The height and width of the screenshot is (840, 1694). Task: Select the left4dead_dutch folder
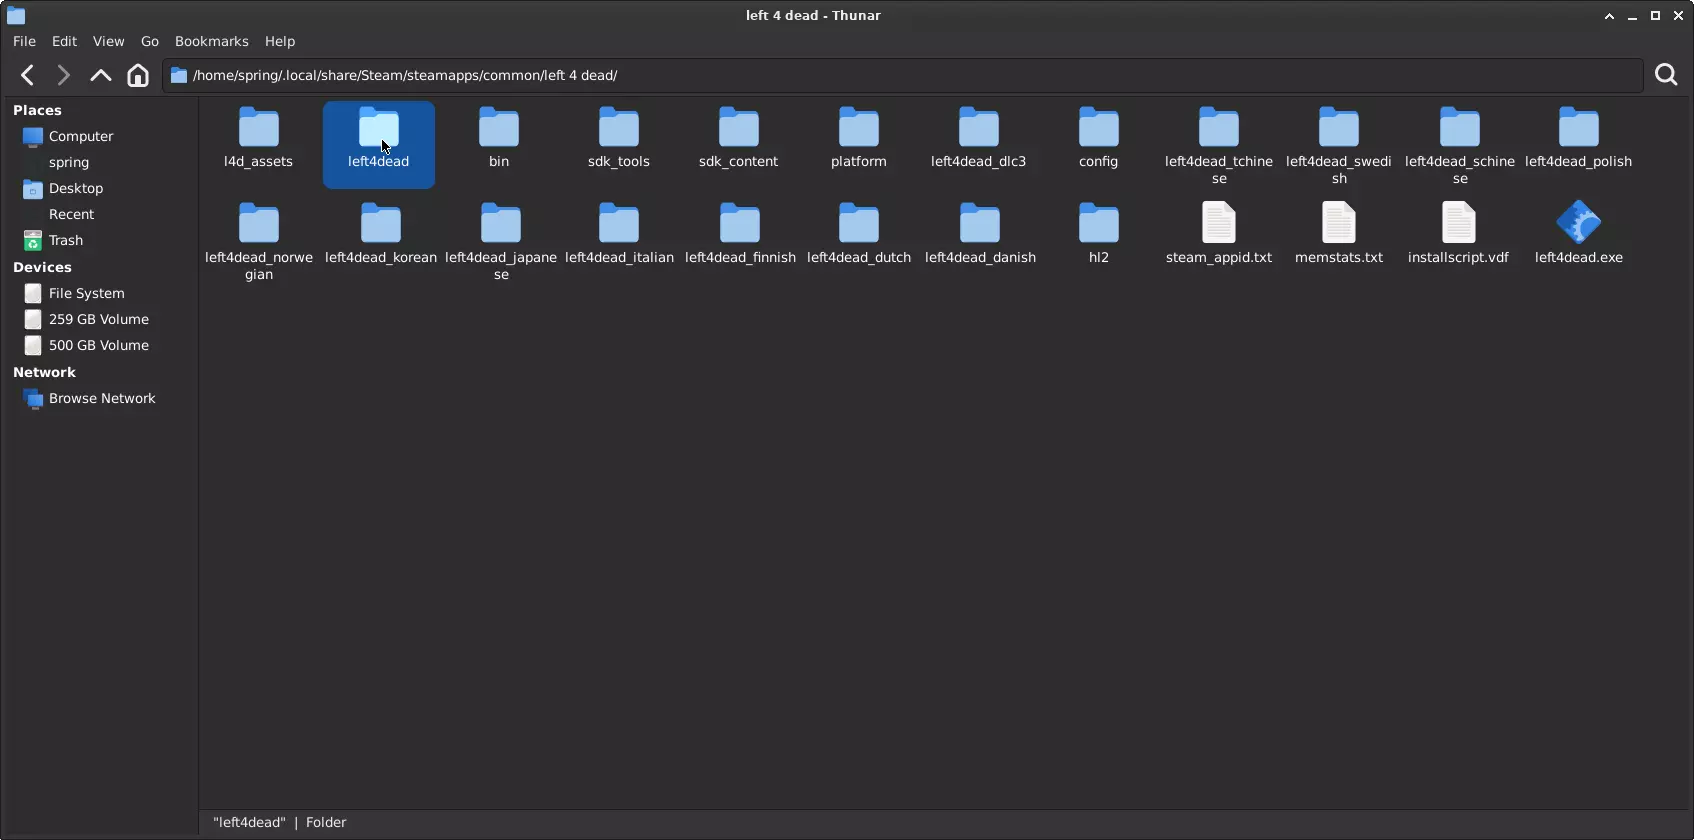pos(859,234)
